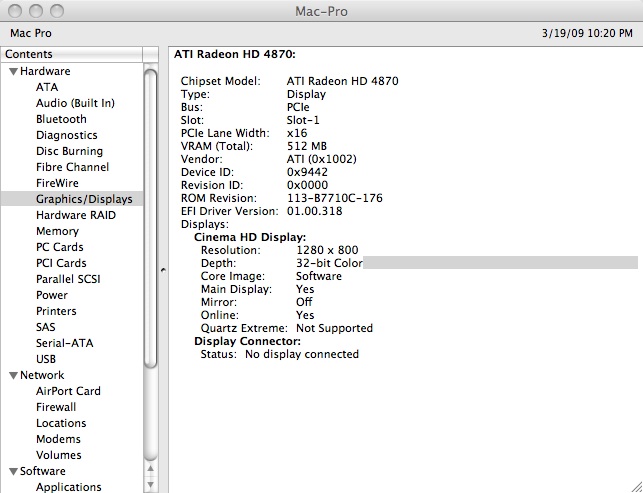
Task: Click the "01.00.318" EFI driver value
Action: [315, 212]
